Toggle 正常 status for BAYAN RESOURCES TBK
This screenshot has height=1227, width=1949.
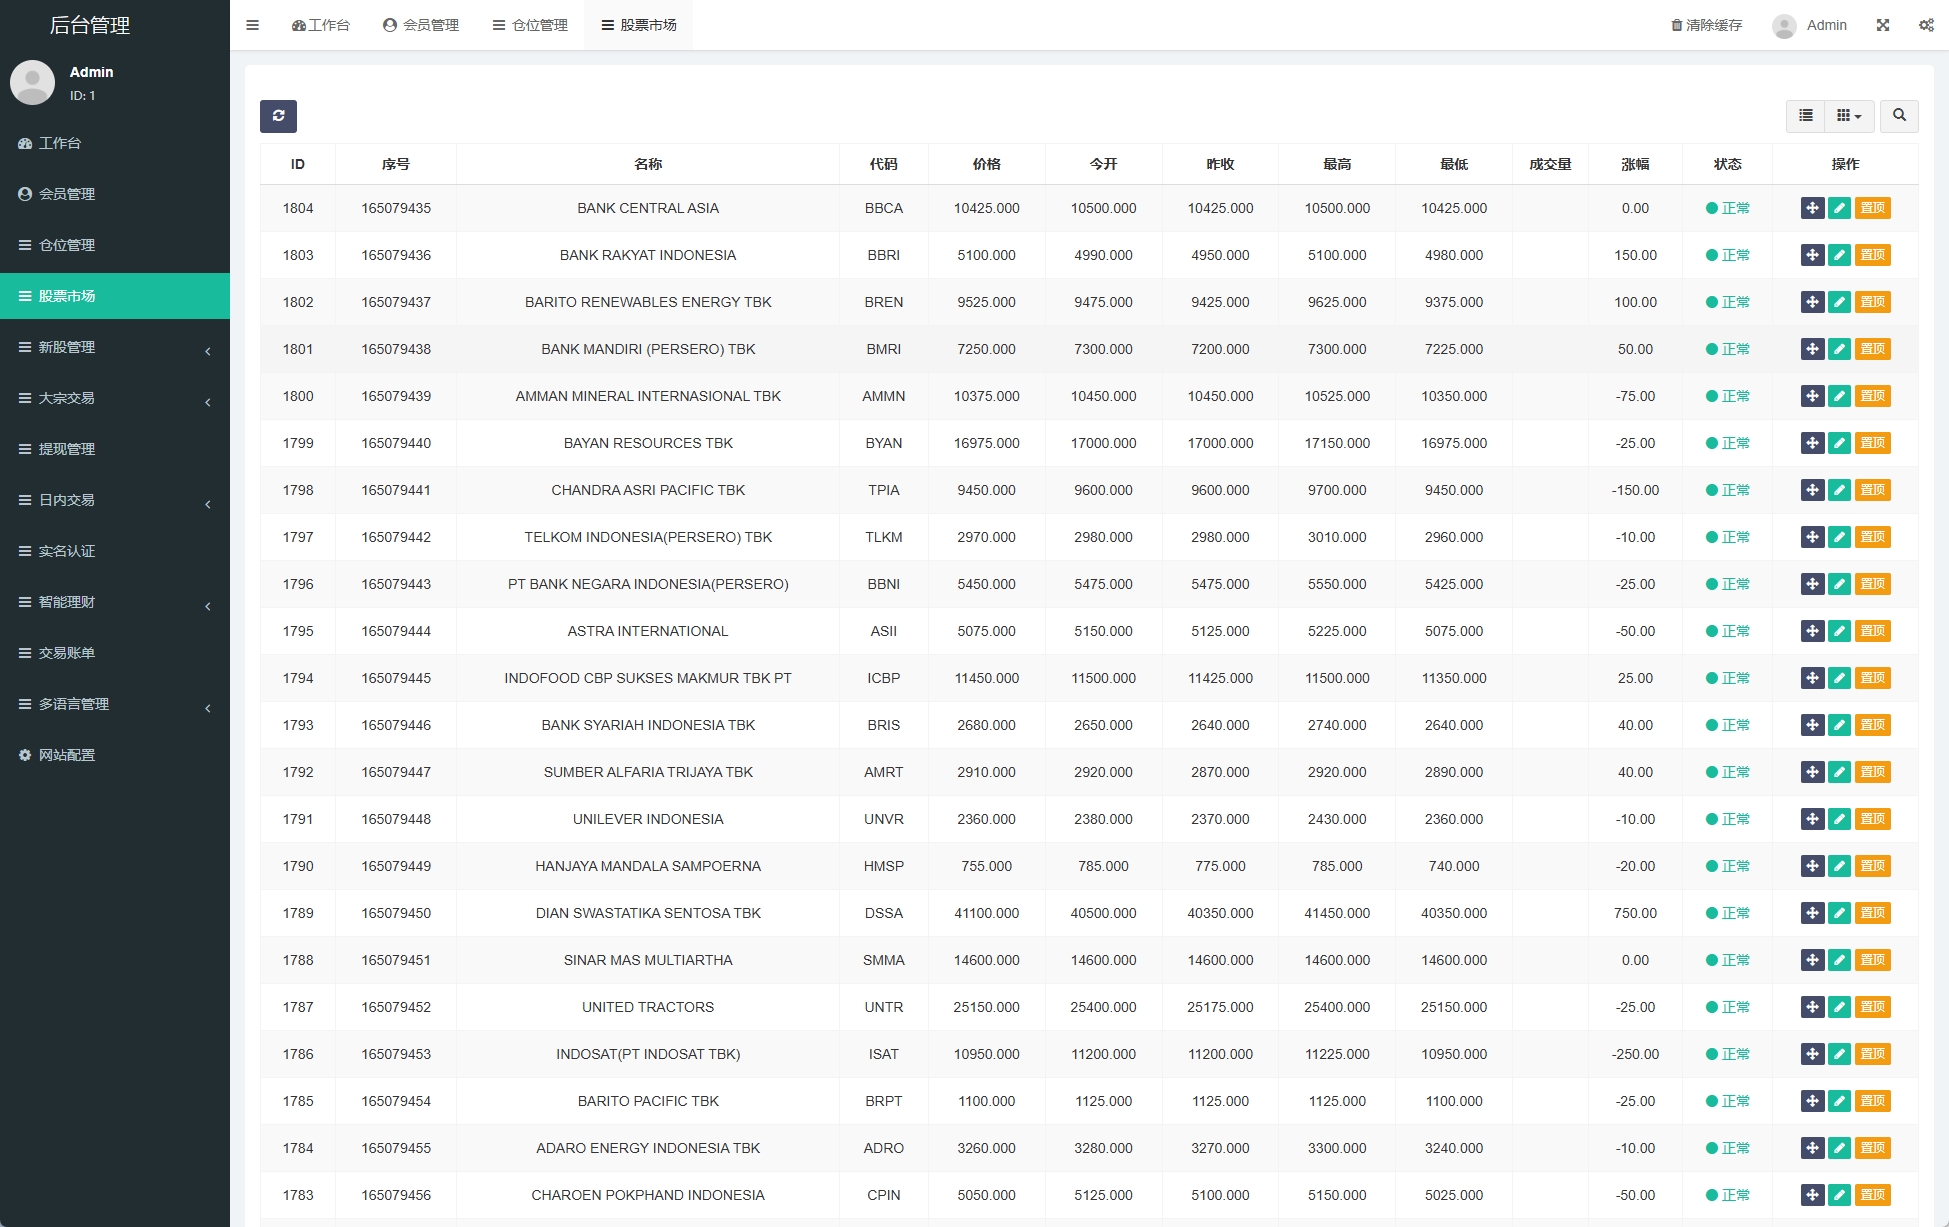[x=1728, y=443]
